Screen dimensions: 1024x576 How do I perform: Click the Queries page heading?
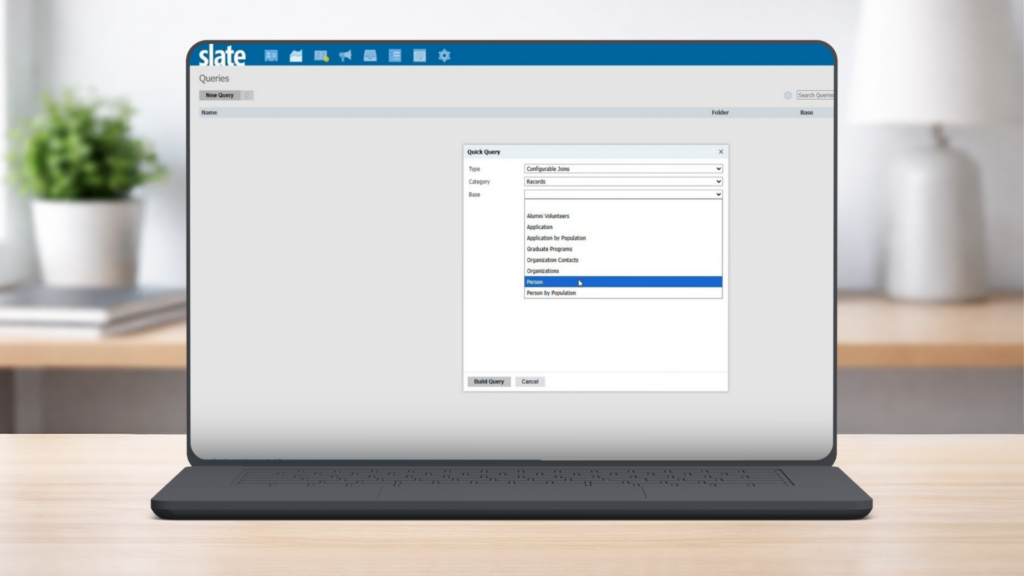tap(214, 78)
